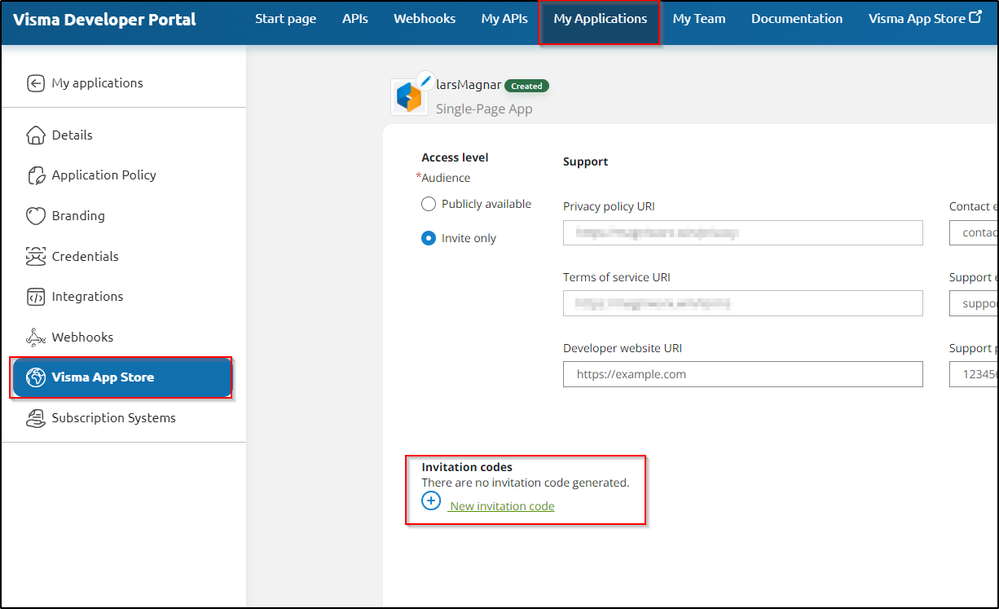Image resolution: width=999 pixels, height=609 pixels.
Task: Click the 'There are no invitation code generated.' text
Action: (x=526, y=483)
